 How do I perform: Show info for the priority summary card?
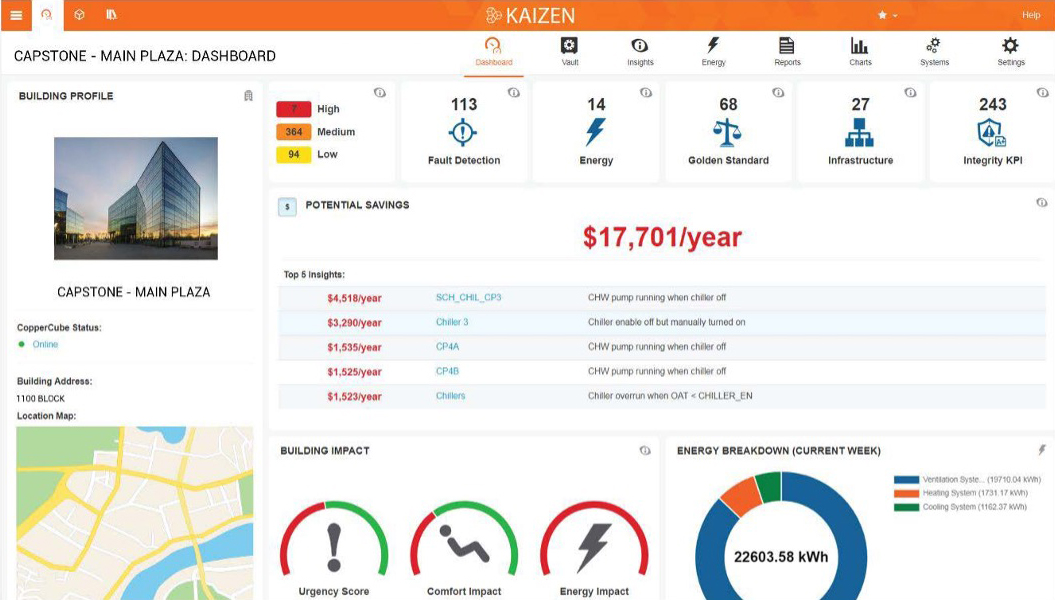[380, 93]
